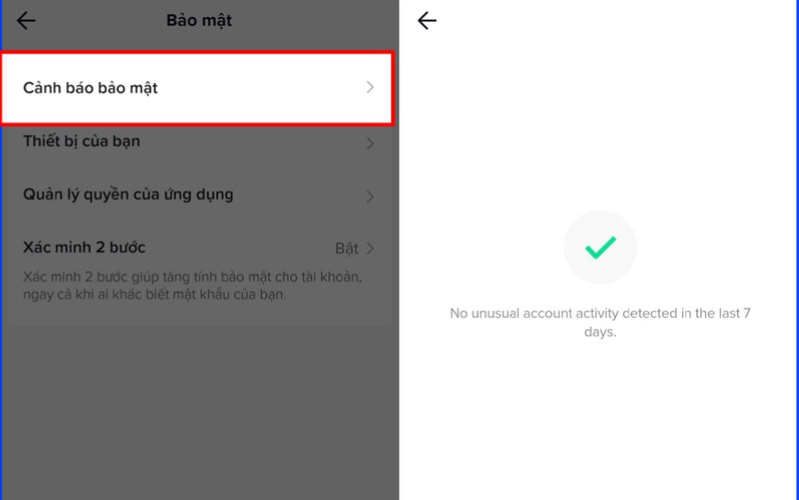The height and width of the screenshot is (500, 799).
Task: Select the Xác minh 2 bước label
Action: point(84,247)
